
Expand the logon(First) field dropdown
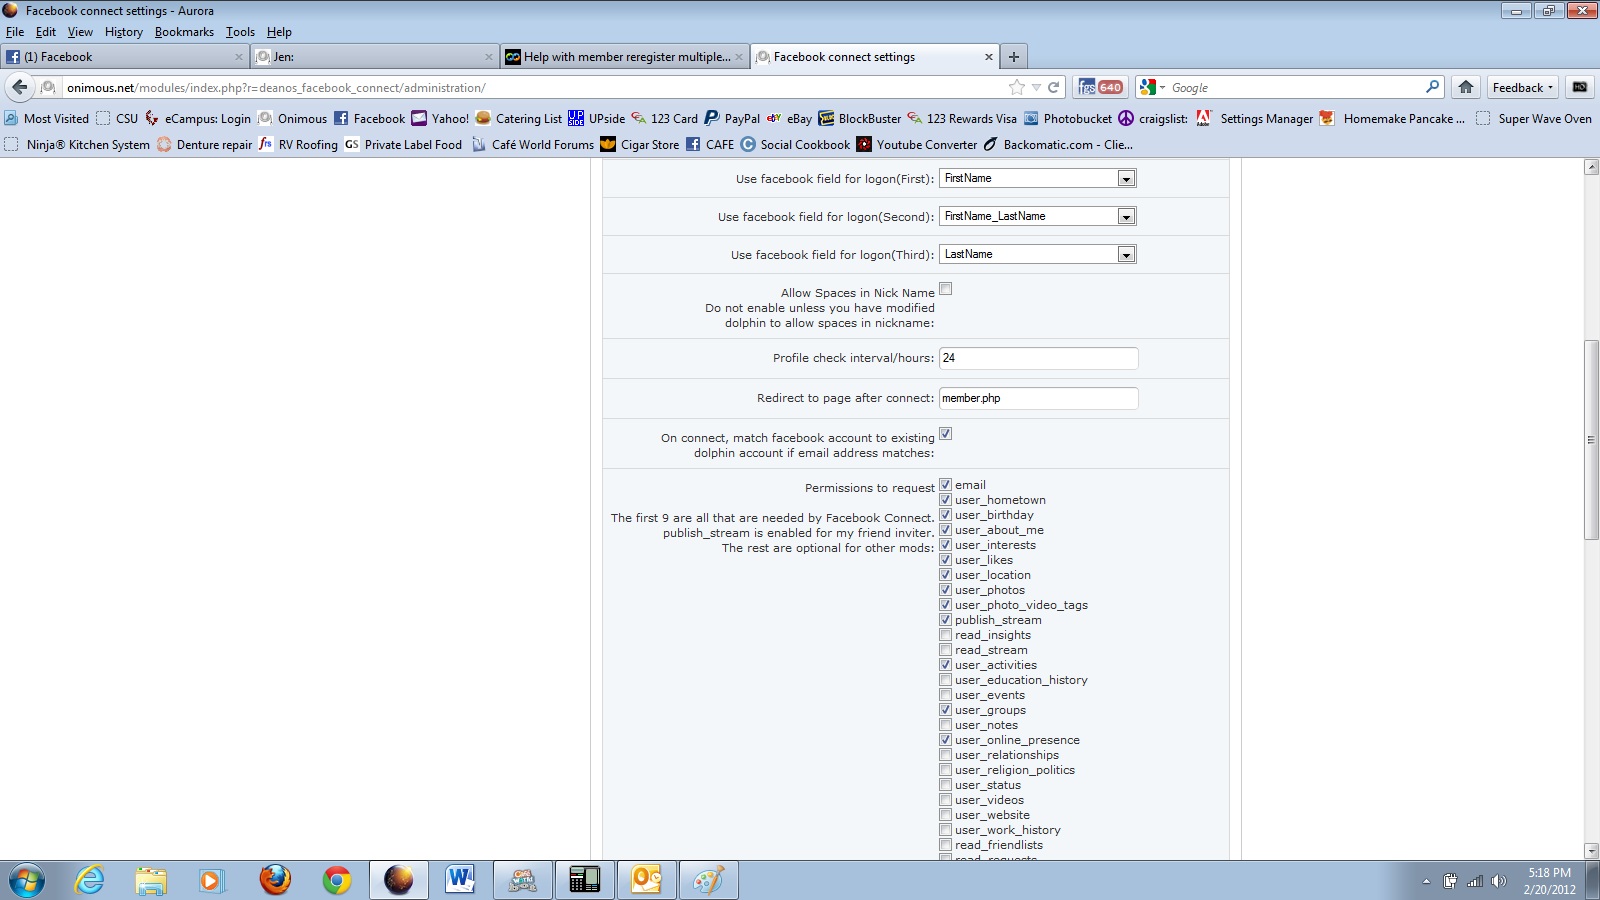[1126, 179]
